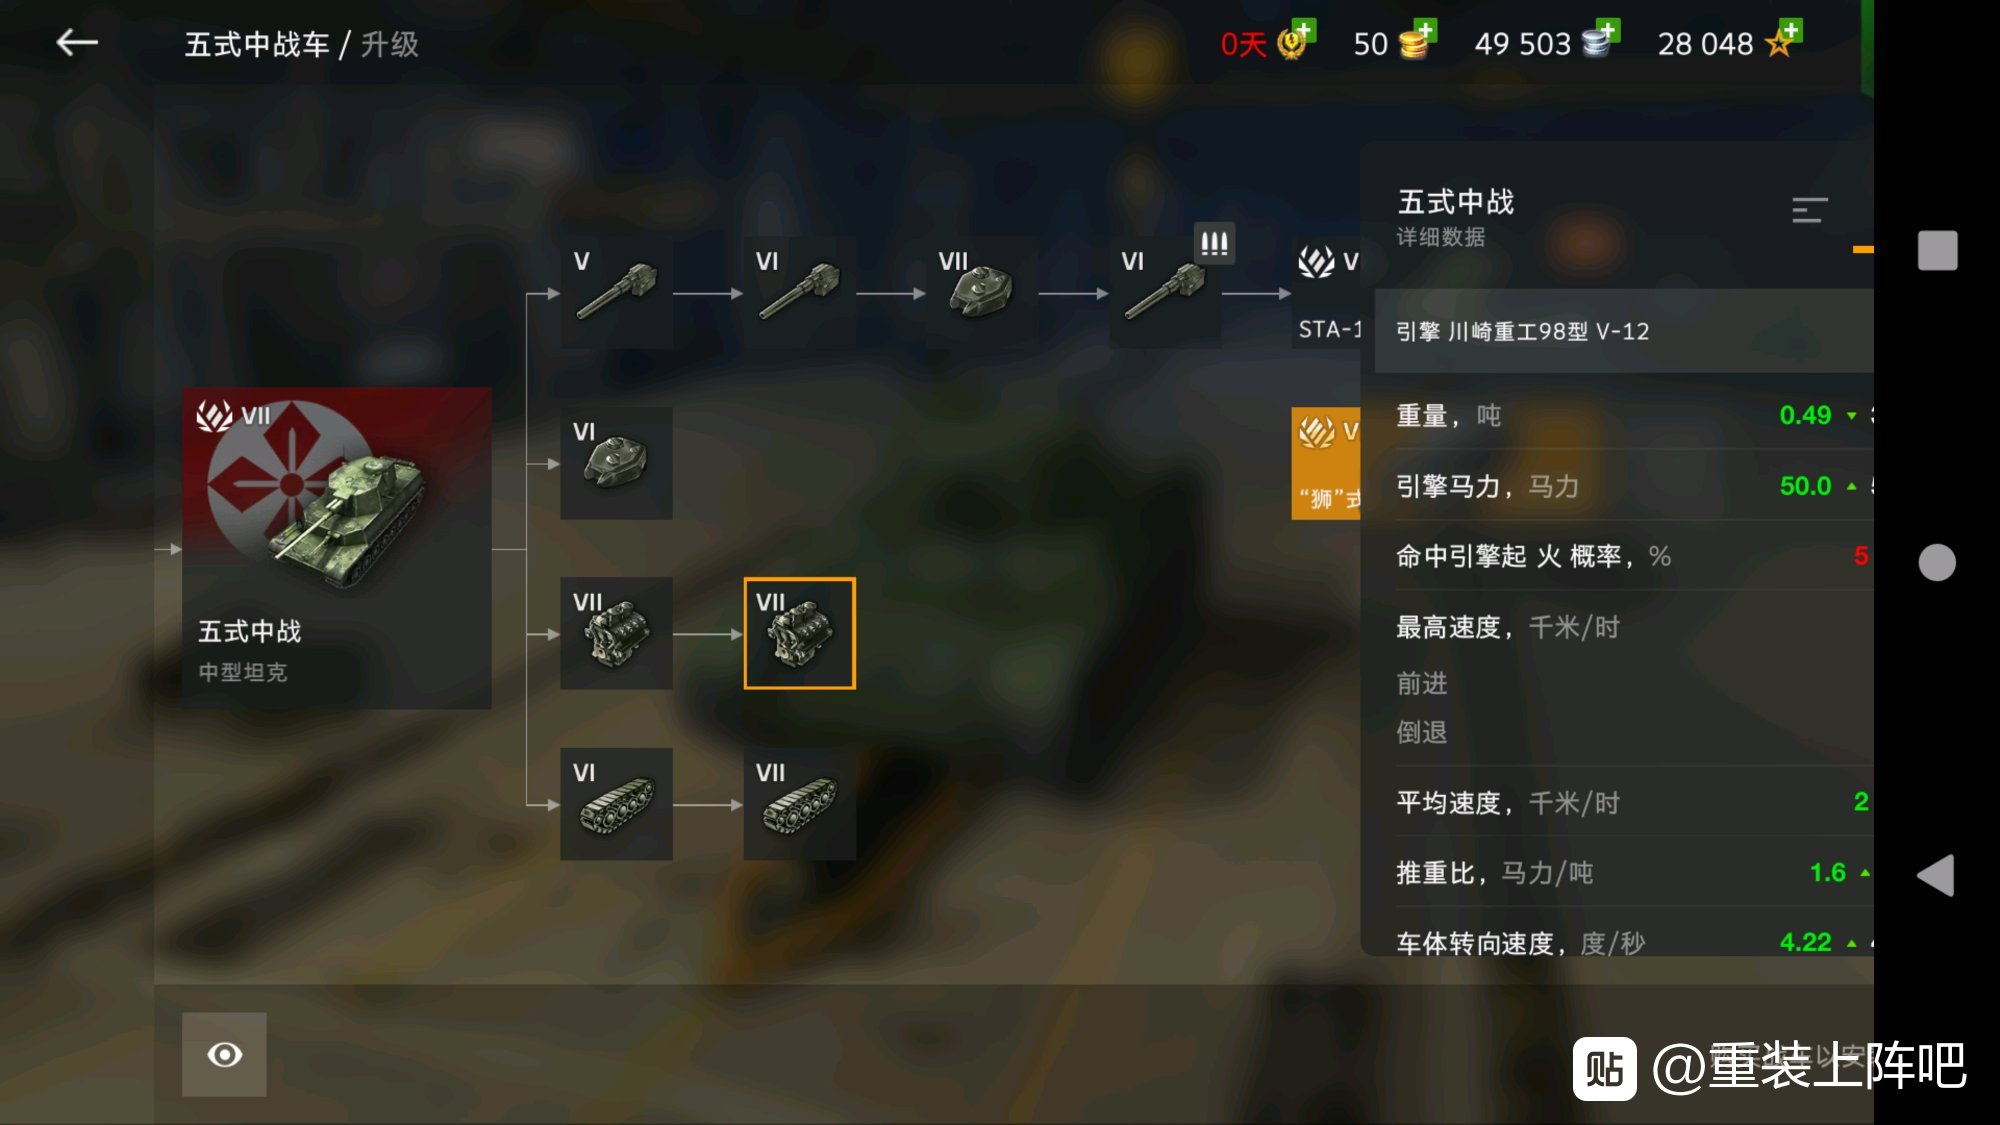
Task: Click the back arrow icon
Action: 77,43
